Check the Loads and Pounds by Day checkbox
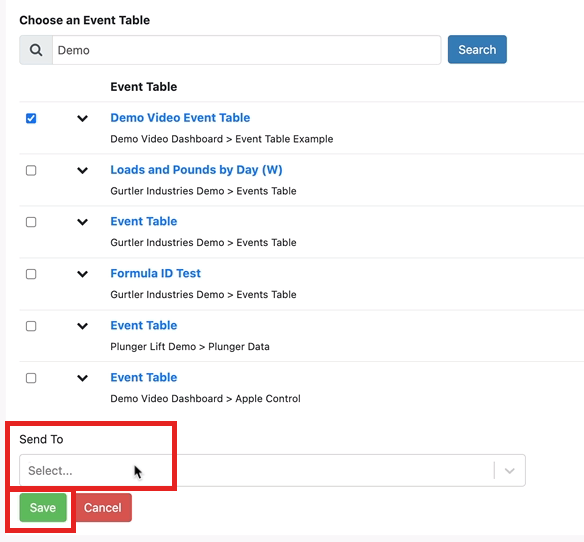The image size is (584, 542). (31, 171)
